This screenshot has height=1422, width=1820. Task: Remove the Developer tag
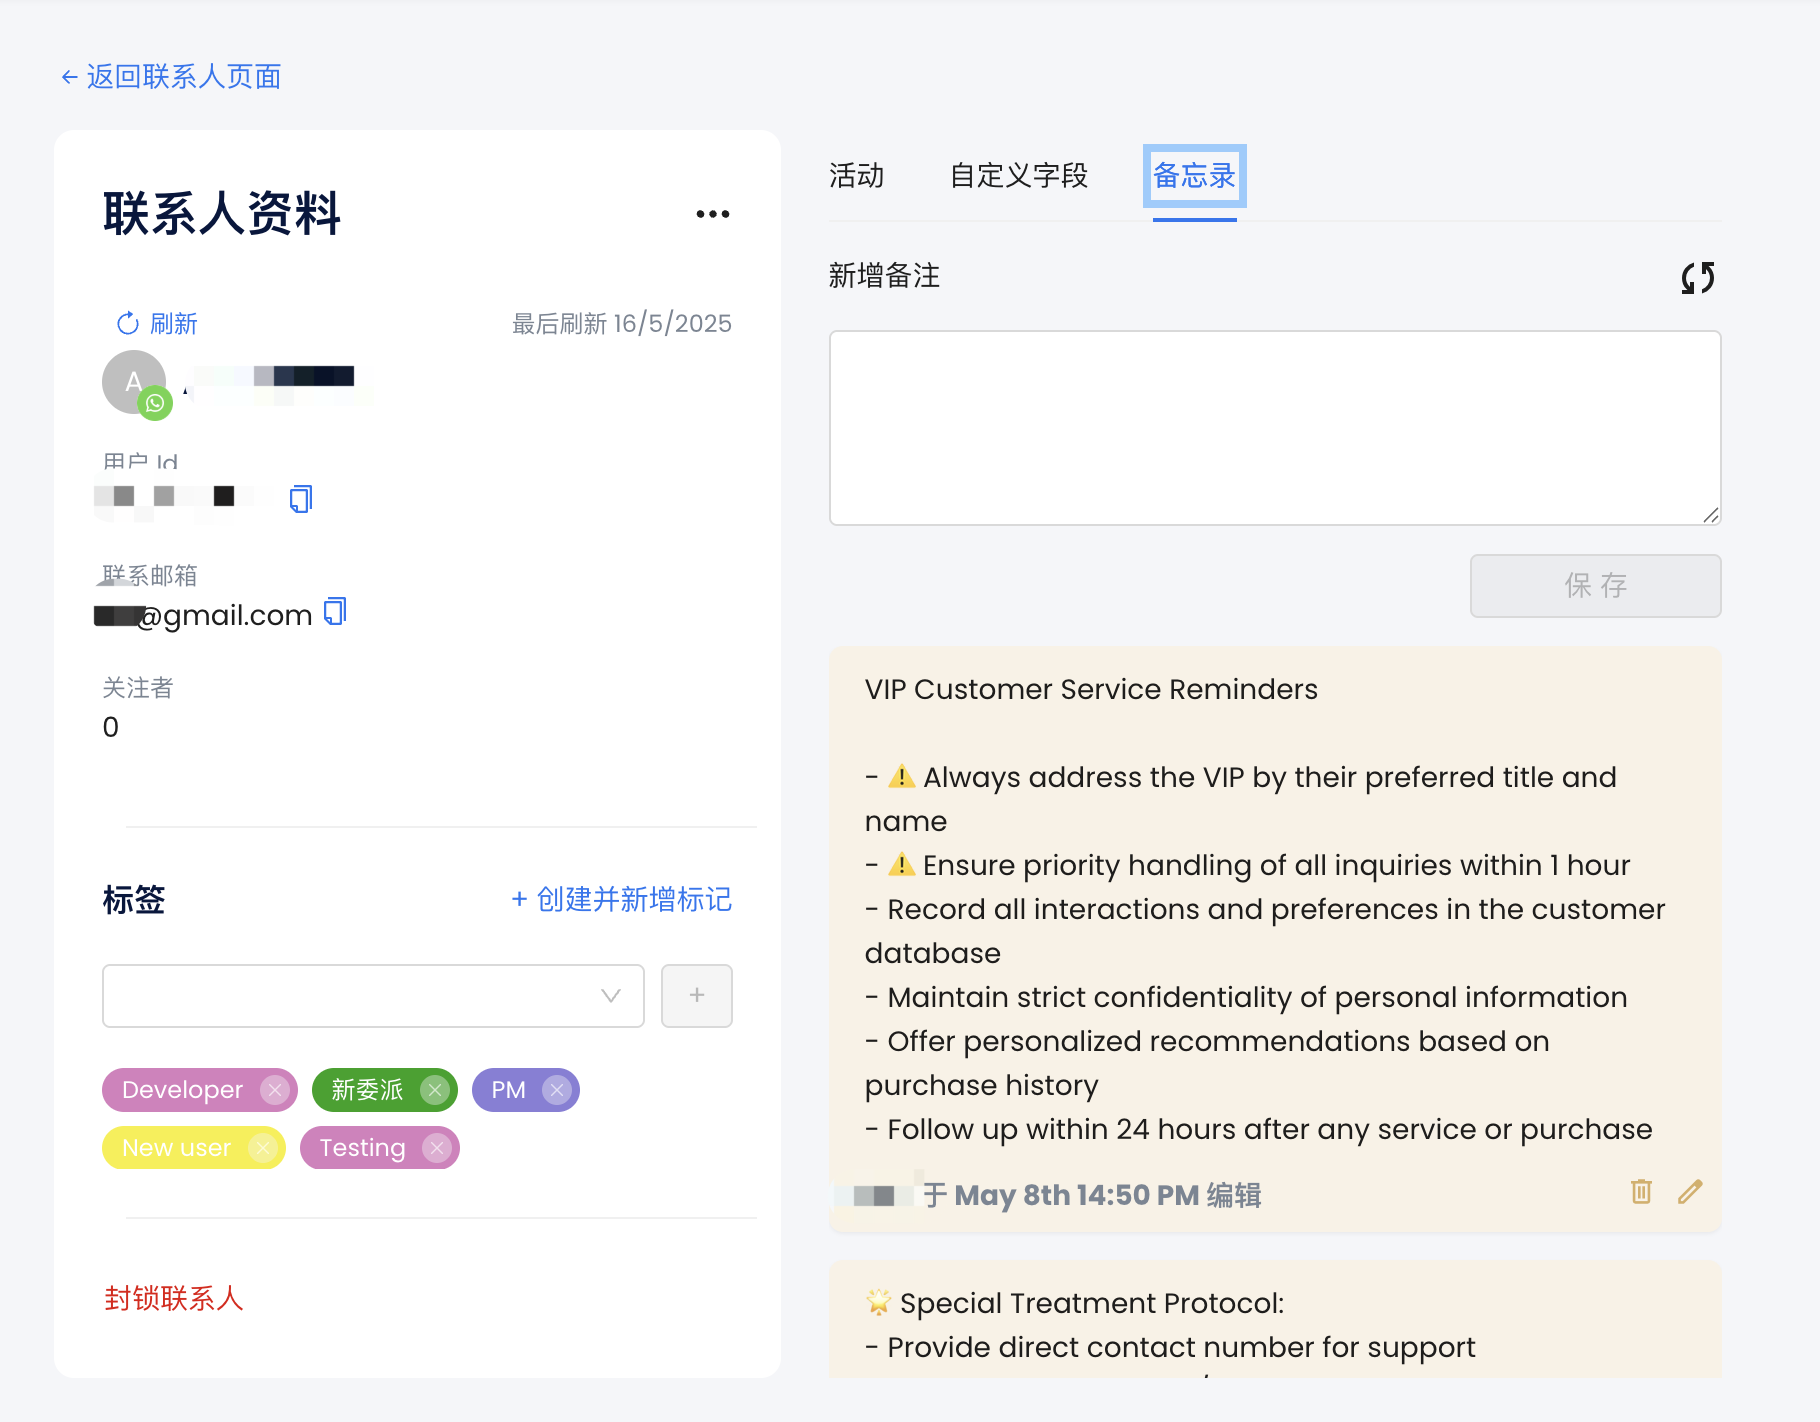[x=274, y=1090]
